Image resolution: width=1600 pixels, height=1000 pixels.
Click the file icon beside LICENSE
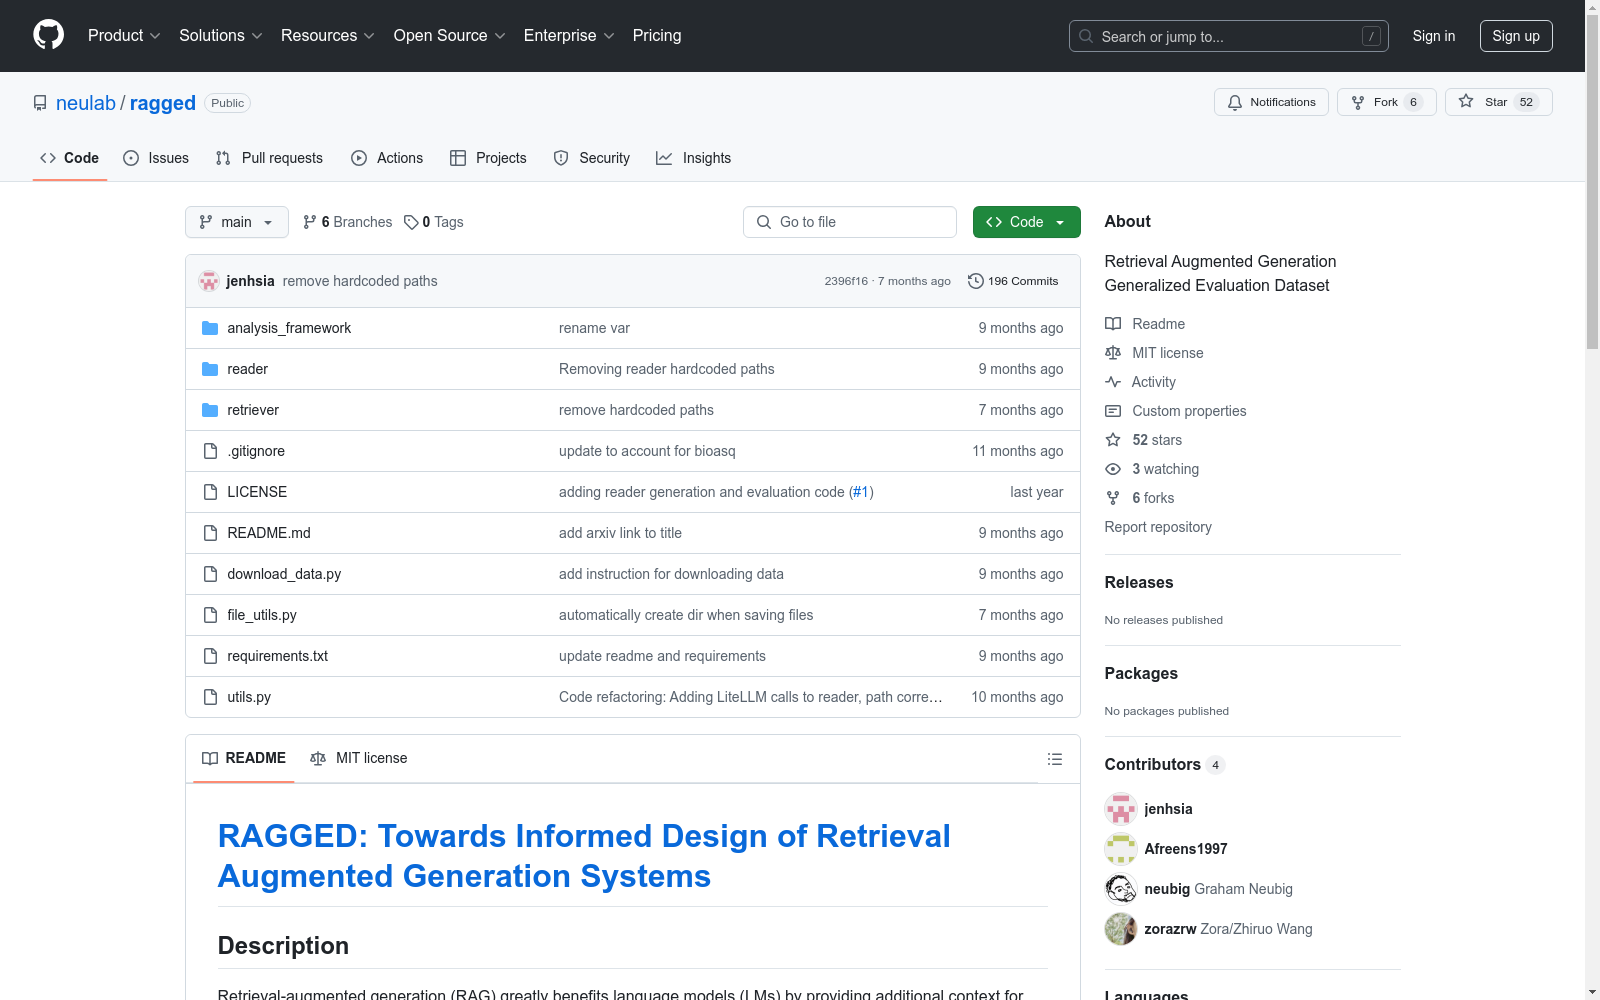point(210,492)
